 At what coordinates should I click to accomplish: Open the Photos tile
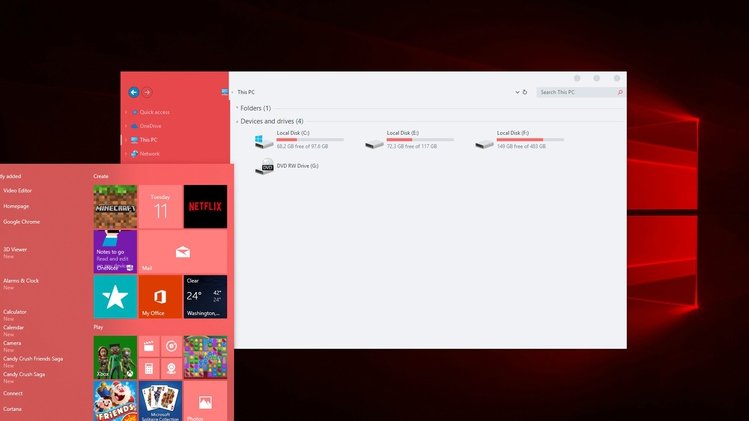coord(205,401)
